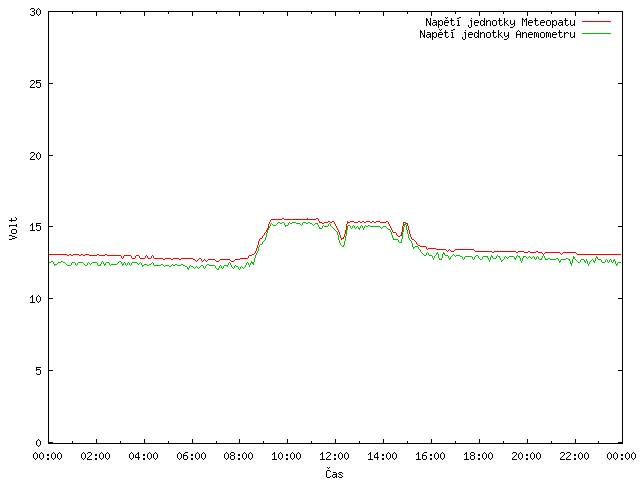Click the x-axis label '18:00'

478,456
